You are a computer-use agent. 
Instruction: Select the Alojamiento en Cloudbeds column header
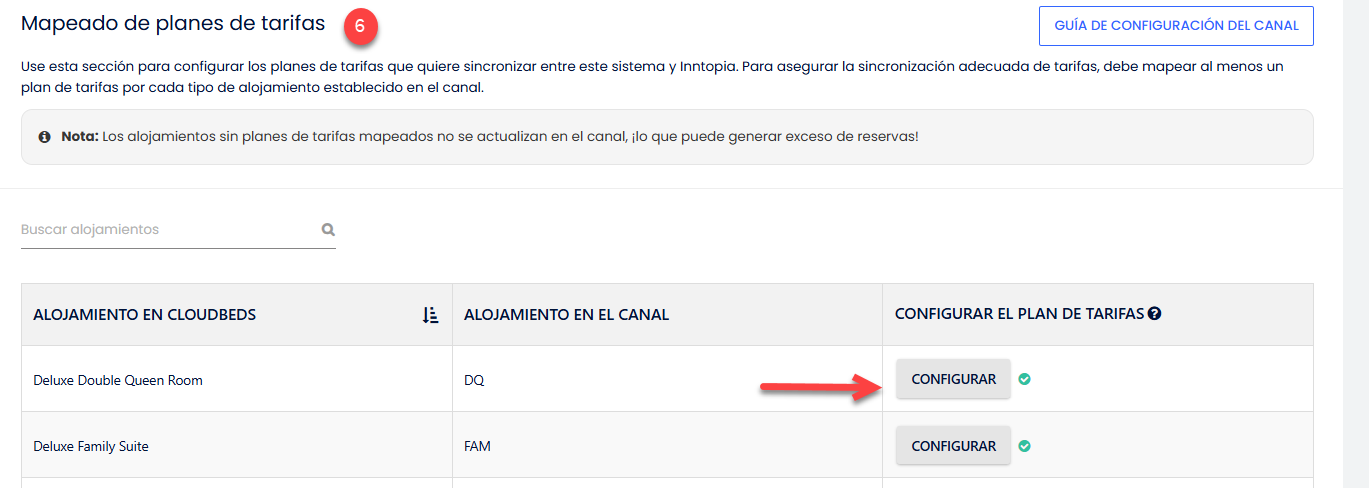145,315
